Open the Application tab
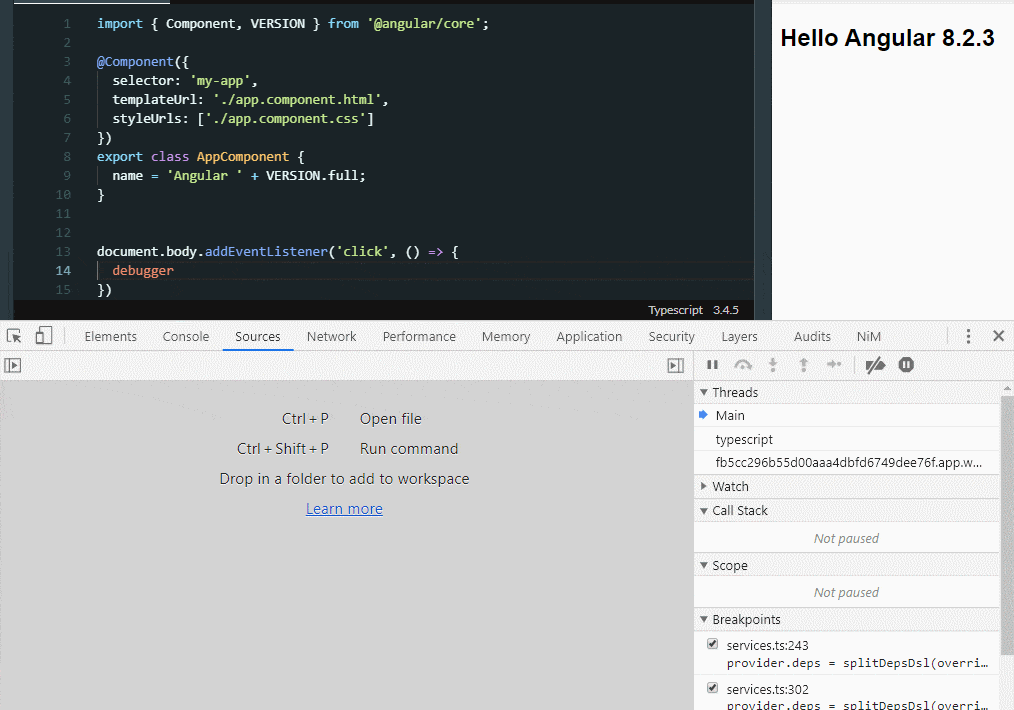This screenshot has height=710, width=1014. pyautogui.click(x=589, y=336)
